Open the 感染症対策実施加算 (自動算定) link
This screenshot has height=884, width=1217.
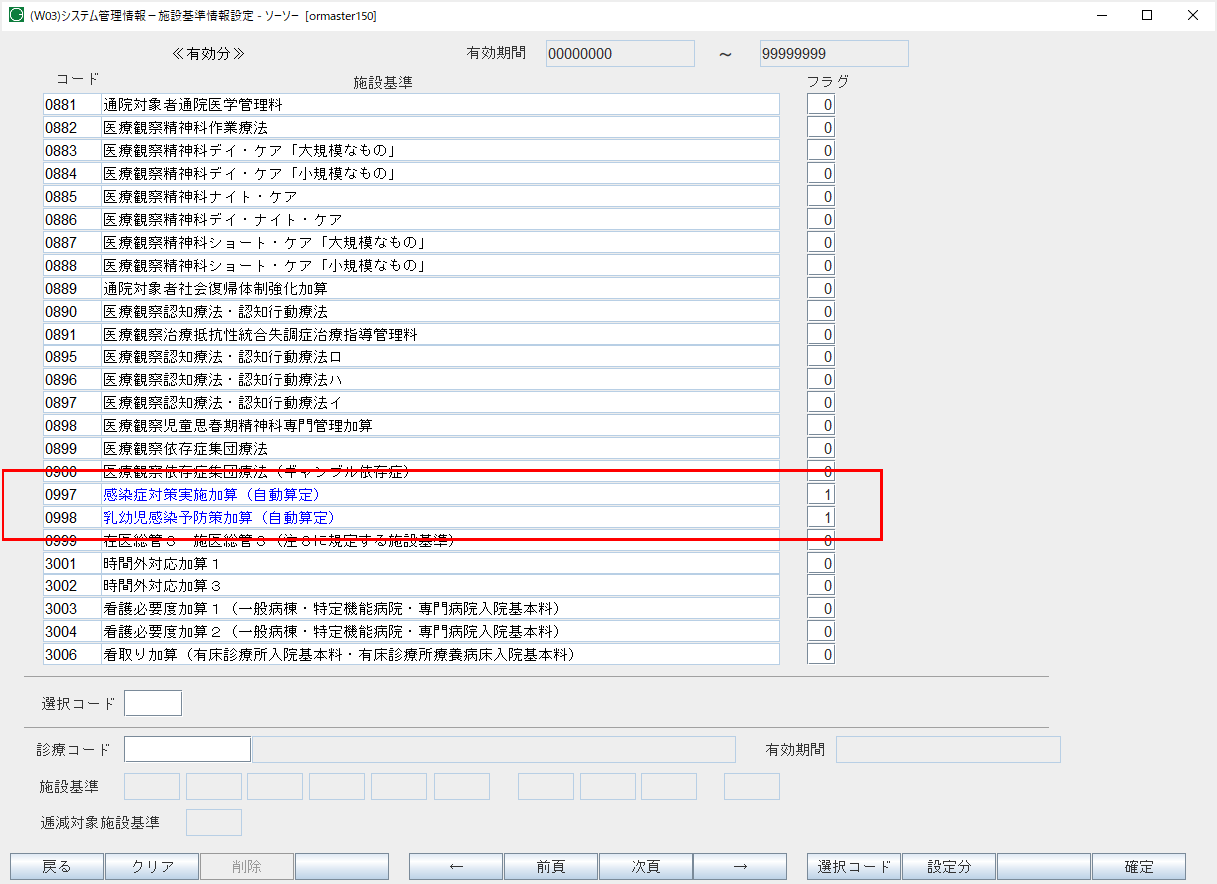point(210,494)
